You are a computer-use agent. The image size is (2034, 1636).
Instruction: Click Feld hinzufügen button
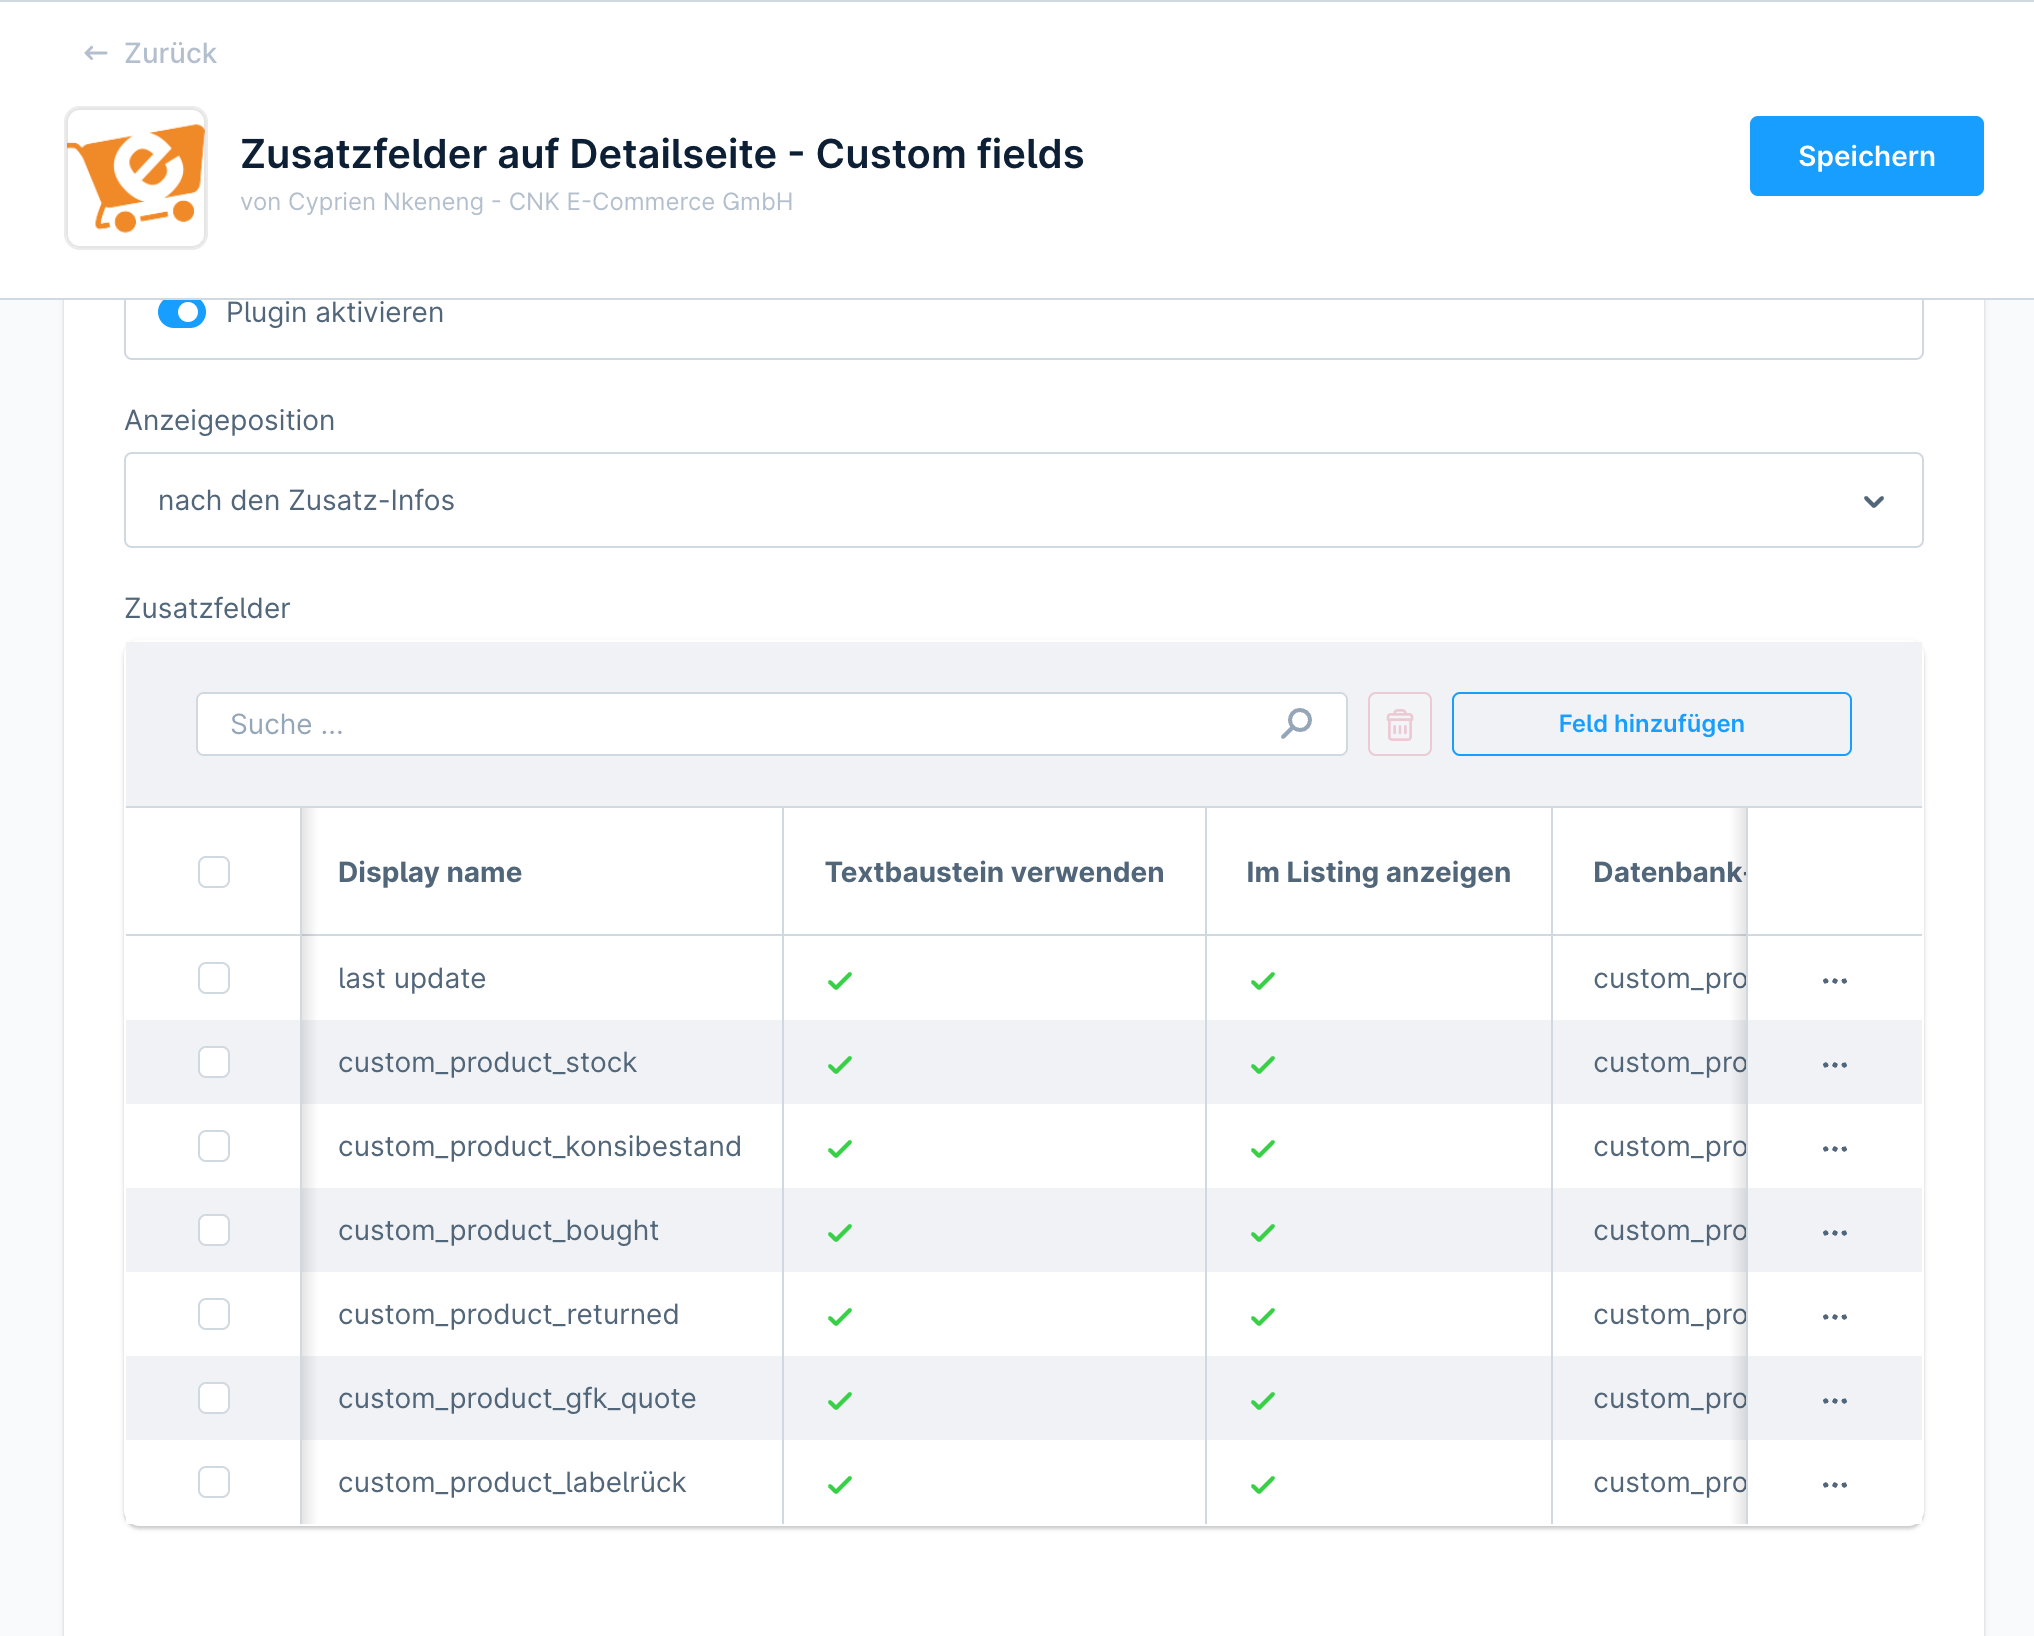coord(1650,725)
